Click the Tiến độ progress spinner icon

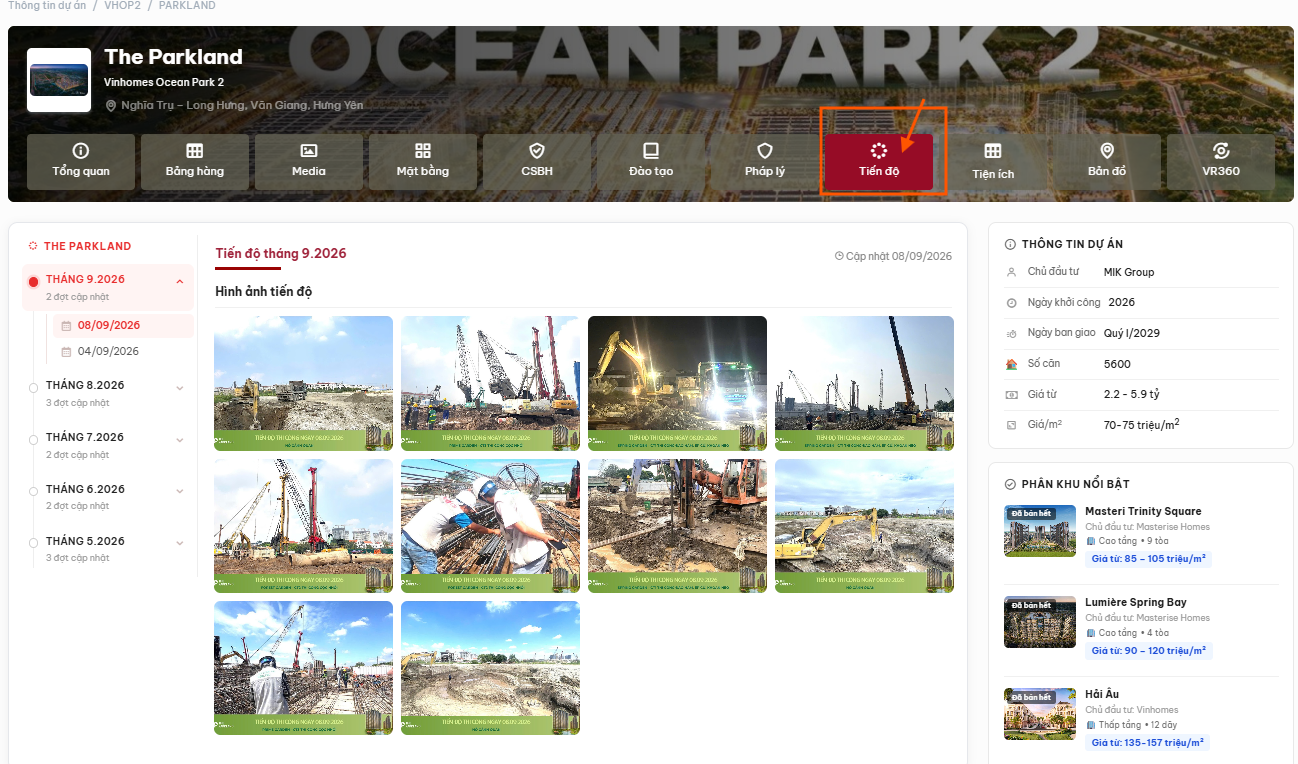pos(879,150)
